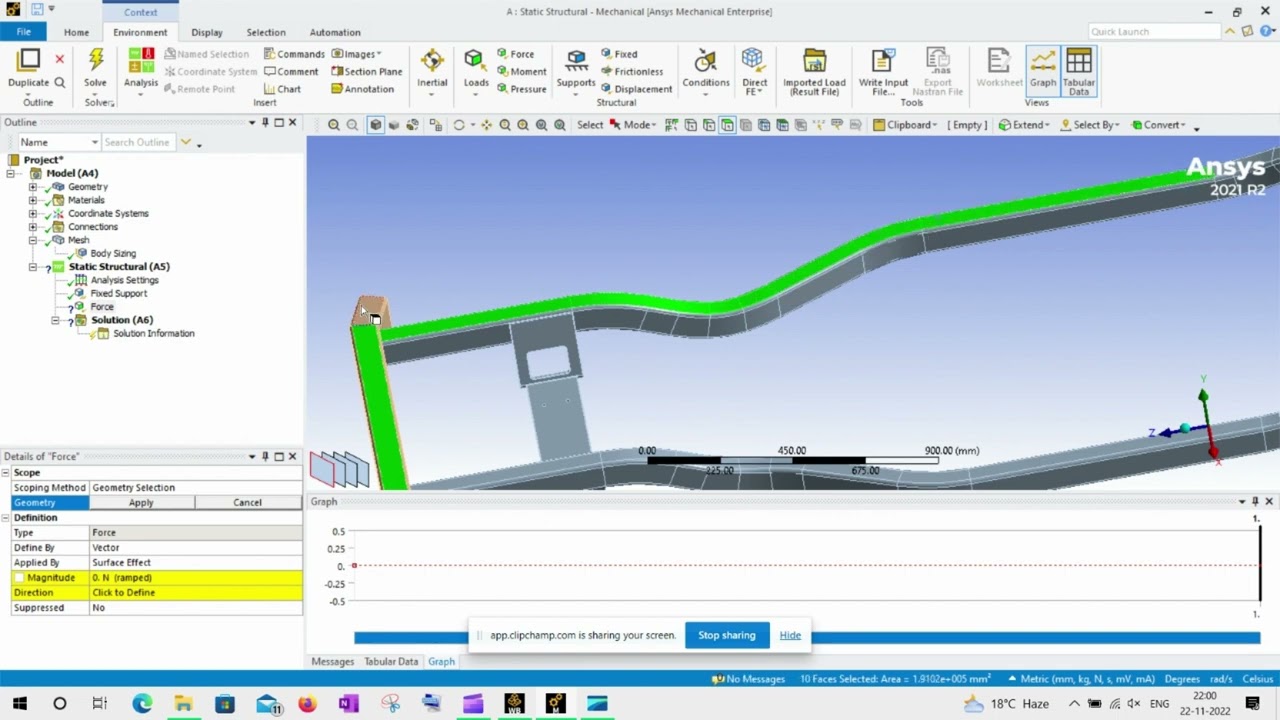This screenshot has height=720, width=1280.
Task: Collapse the Static Structural (A5) node
Action: pyautogui.click(x=33, y=267)
